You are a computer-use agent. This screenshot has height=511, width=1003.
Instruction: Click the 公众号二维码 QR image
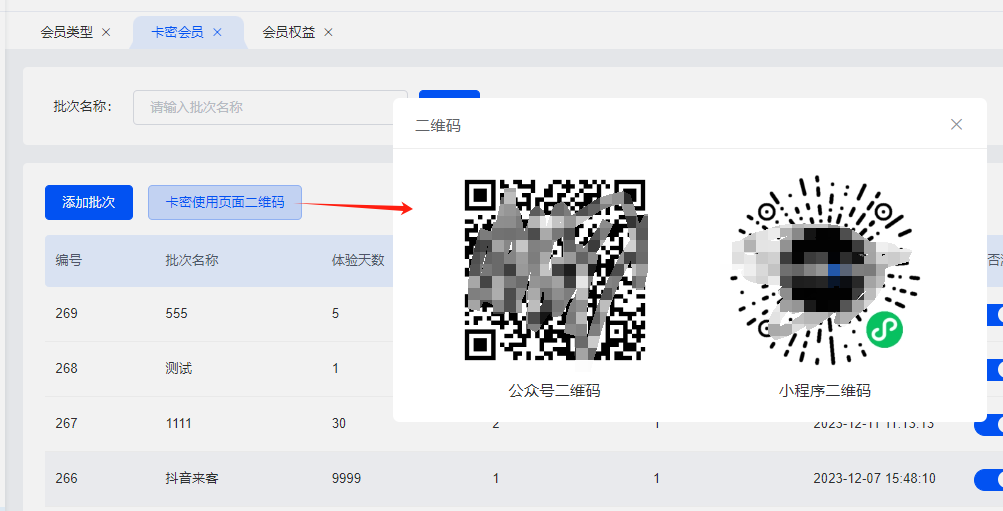[555, 269]
